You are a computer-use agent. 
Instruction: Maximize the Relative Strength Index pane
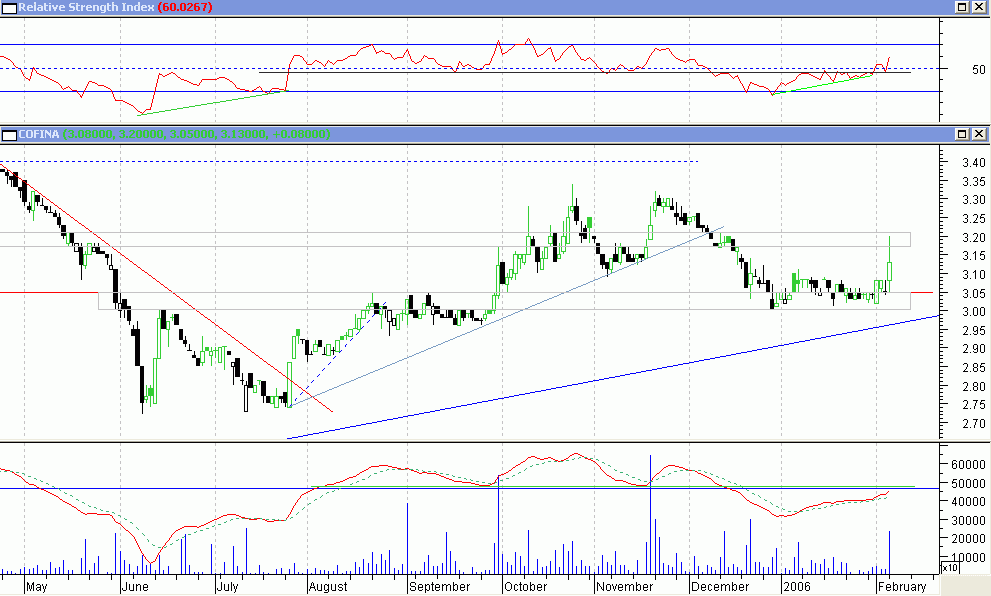coord(962,7)
